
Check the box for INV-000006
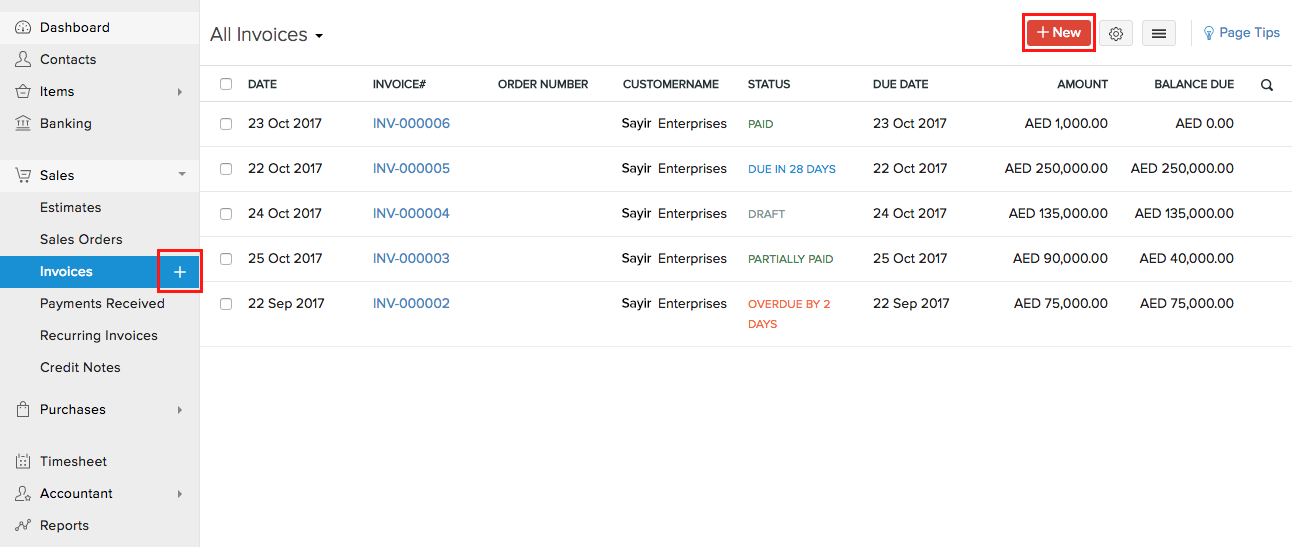point(226,124)
